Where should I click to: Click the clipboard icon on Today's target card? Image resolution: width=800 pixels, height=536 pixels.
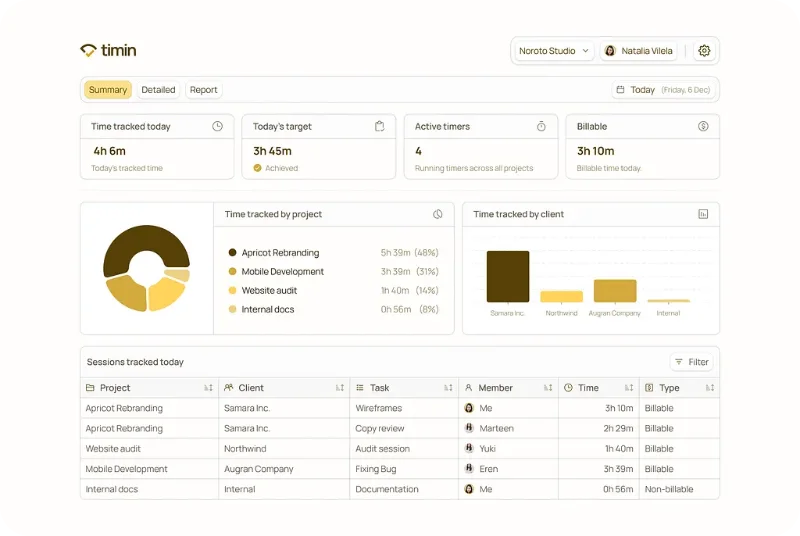pos(379,126)
